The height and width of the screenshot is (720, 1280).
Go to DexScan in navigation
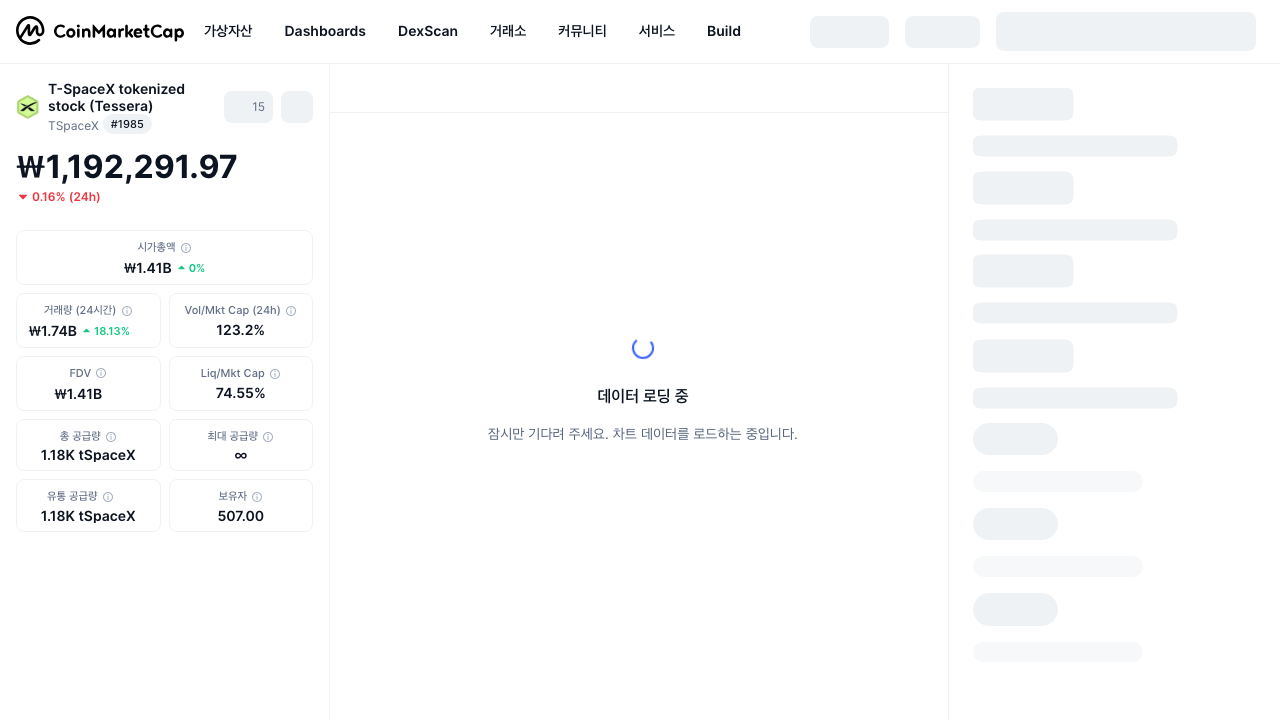pos(428,31)
